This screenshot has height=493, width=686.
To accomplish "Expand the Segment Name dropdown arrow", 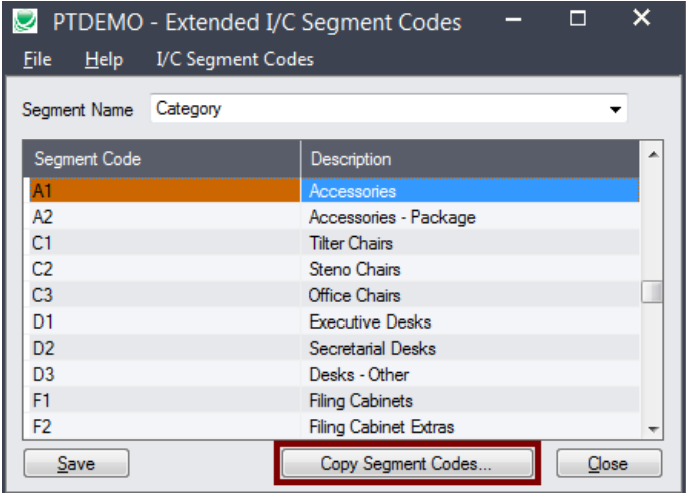I will [x=615, y=109].
